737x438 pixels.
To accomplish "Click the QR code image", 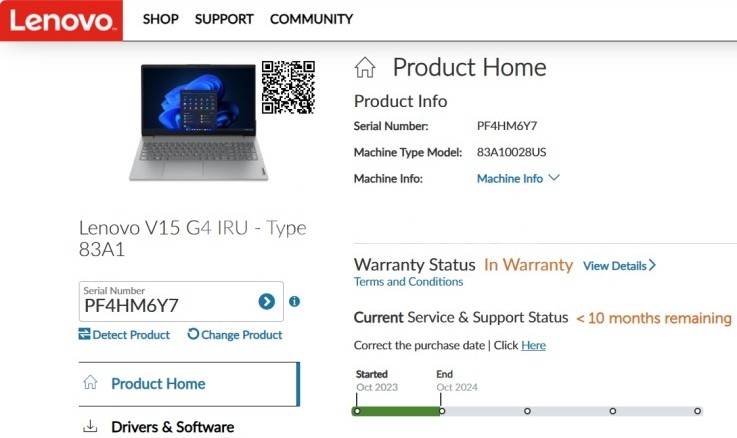I will coord(288,87).
